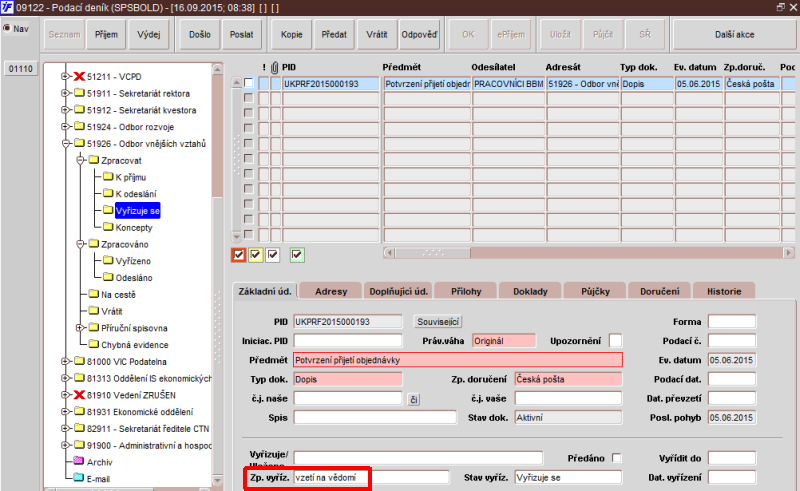Click the folder icon next to K odeslání

[x=108, y=193]
